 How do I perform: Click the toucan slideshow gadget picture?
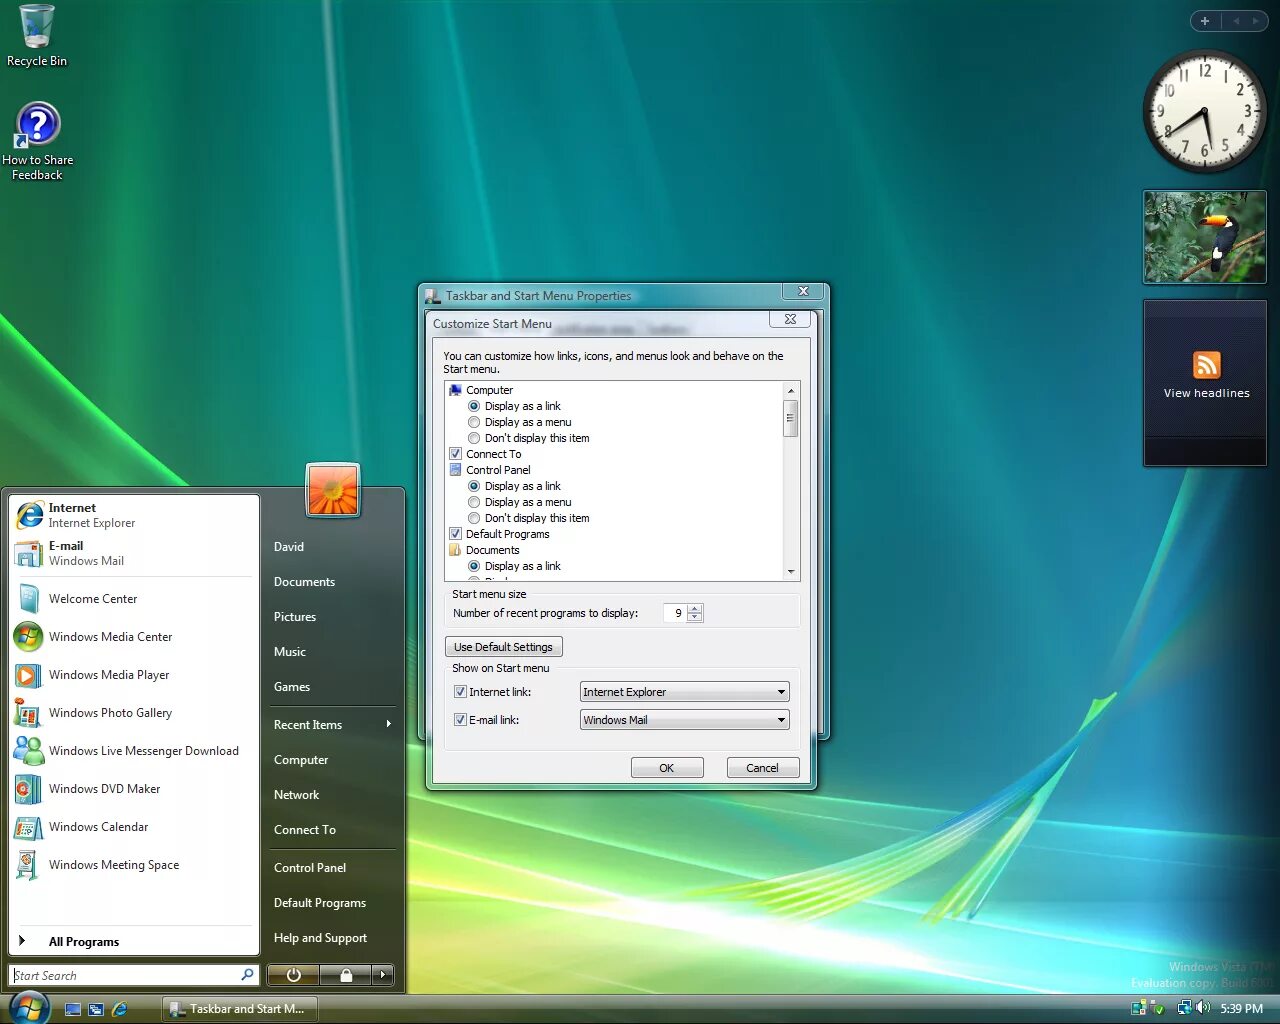pos(1205,237)
